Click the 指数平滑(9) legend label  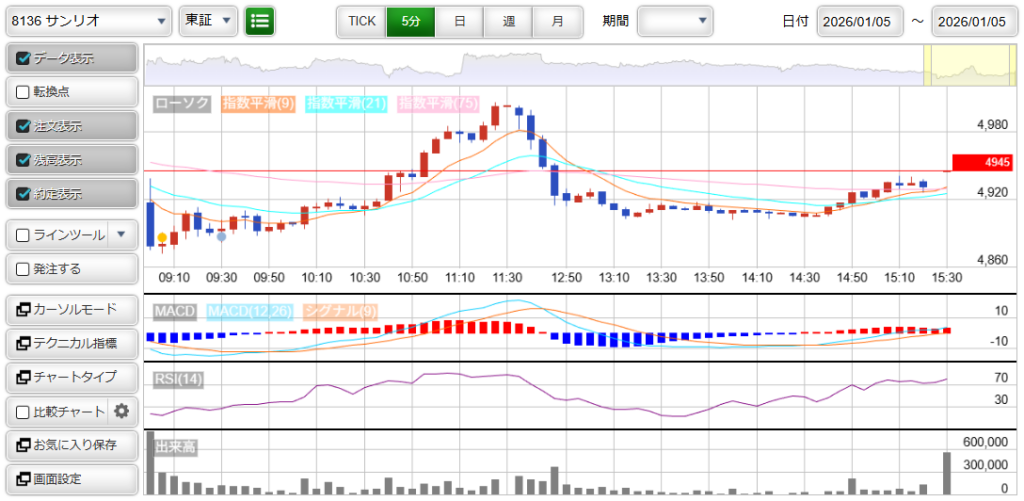(x=257, y=103)
